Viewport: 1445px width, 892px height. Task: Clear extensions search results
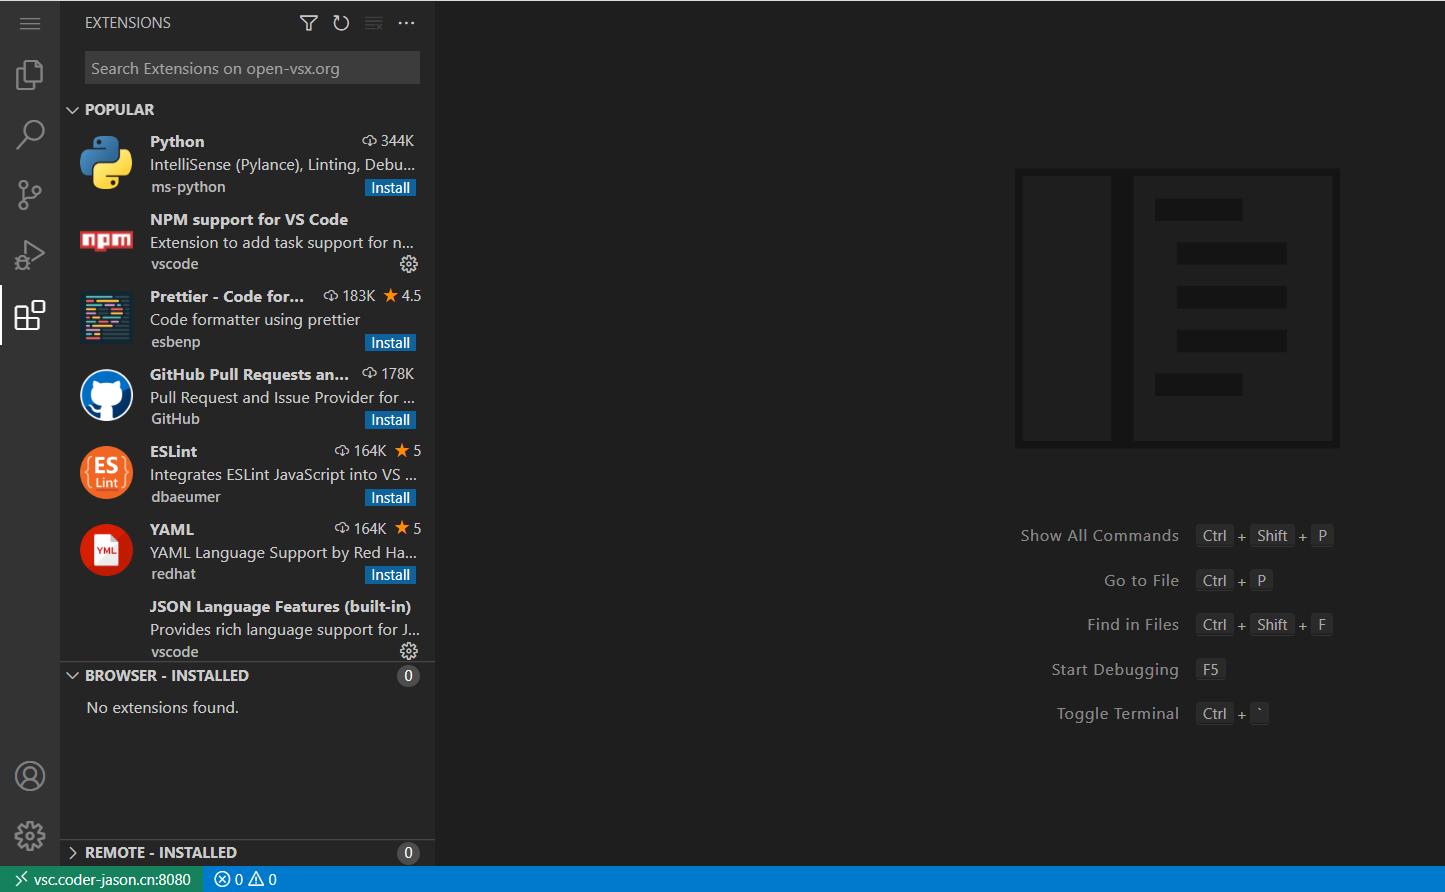(374, 23)
